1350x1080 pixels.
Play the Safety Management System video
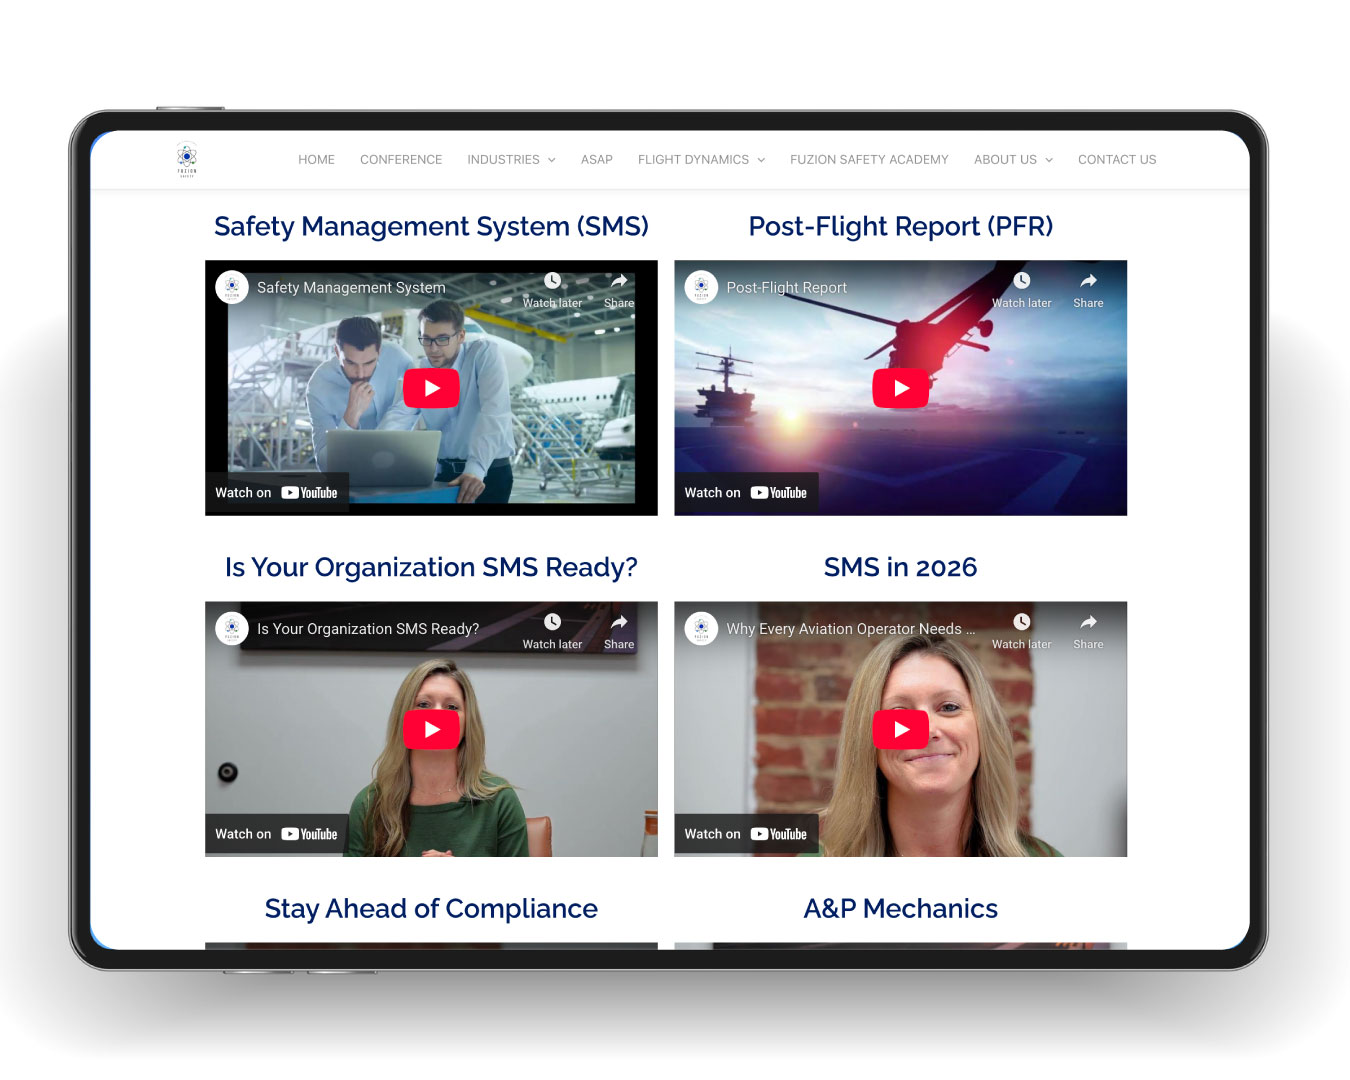click(431, 388)
